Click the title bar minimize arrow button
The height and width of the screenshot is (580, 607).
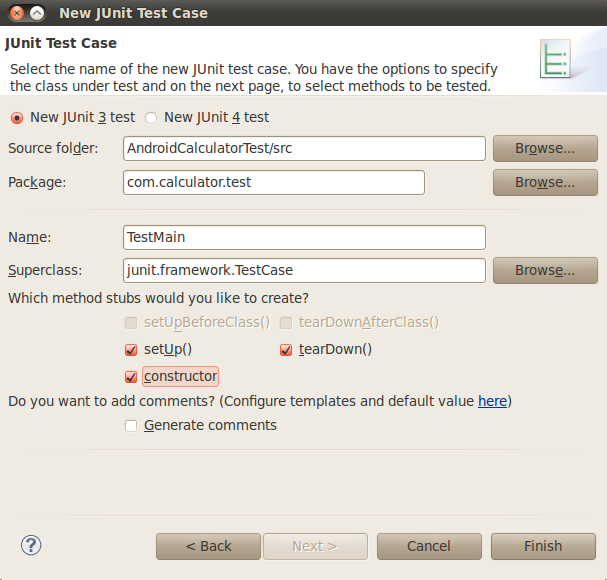[37, 13]
